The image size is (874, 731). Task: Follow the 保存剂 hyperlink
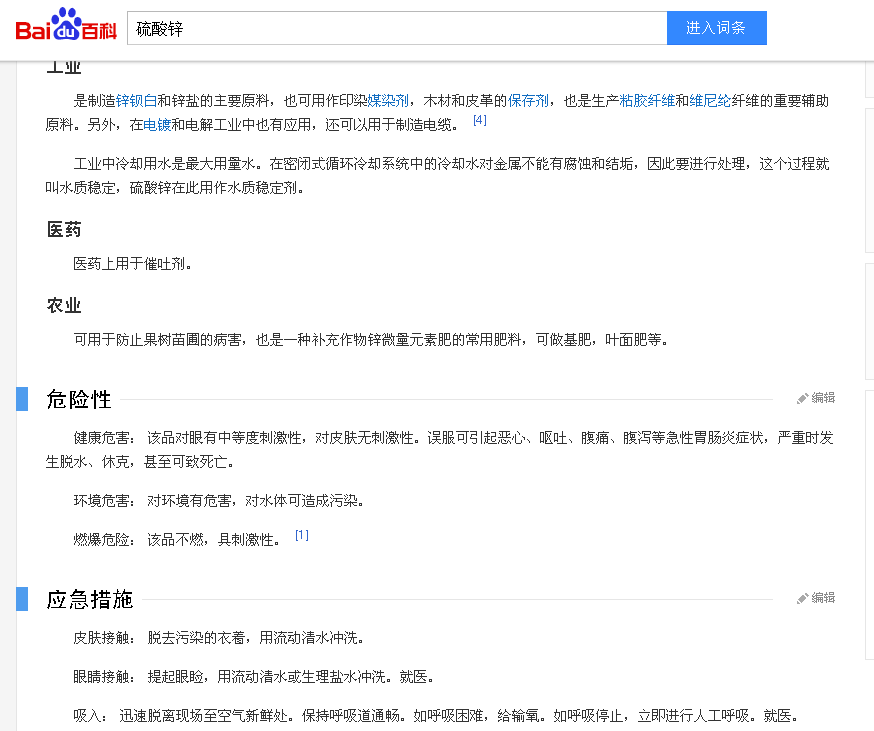pyautogui.click(x=528, y=101)
